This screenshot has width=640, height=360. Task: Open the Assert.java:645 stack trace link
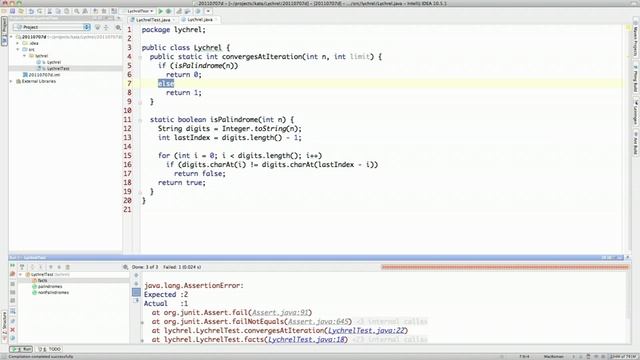tap(318, 322)
